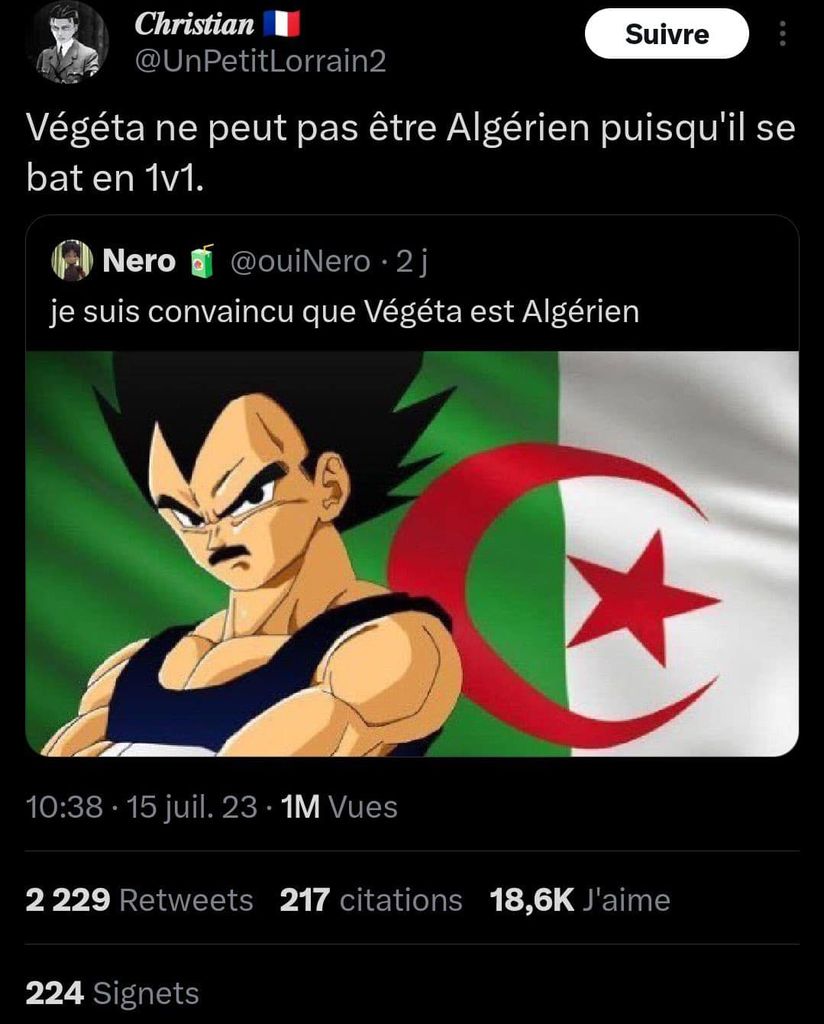The height and width of the screenshot is (1024, 824).
Task: Click the Nero display name
Action: click(x=139, y=261)
